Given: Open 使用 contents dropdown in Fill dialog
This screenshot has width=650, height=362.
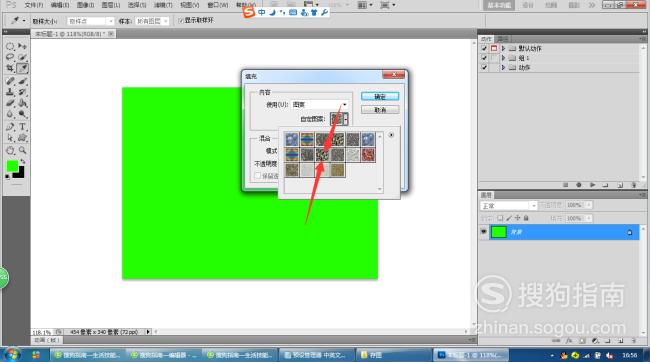Looking at the screenshot, I should (319, 105).
